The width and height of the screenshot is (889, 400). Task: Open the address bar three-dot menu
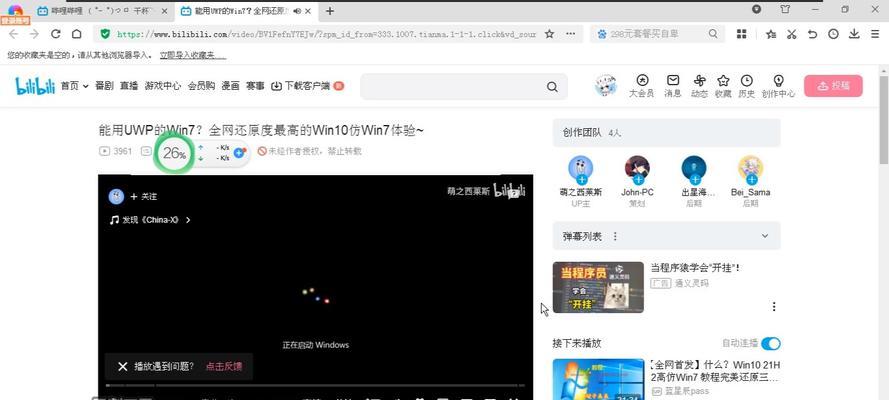point(571,34)
